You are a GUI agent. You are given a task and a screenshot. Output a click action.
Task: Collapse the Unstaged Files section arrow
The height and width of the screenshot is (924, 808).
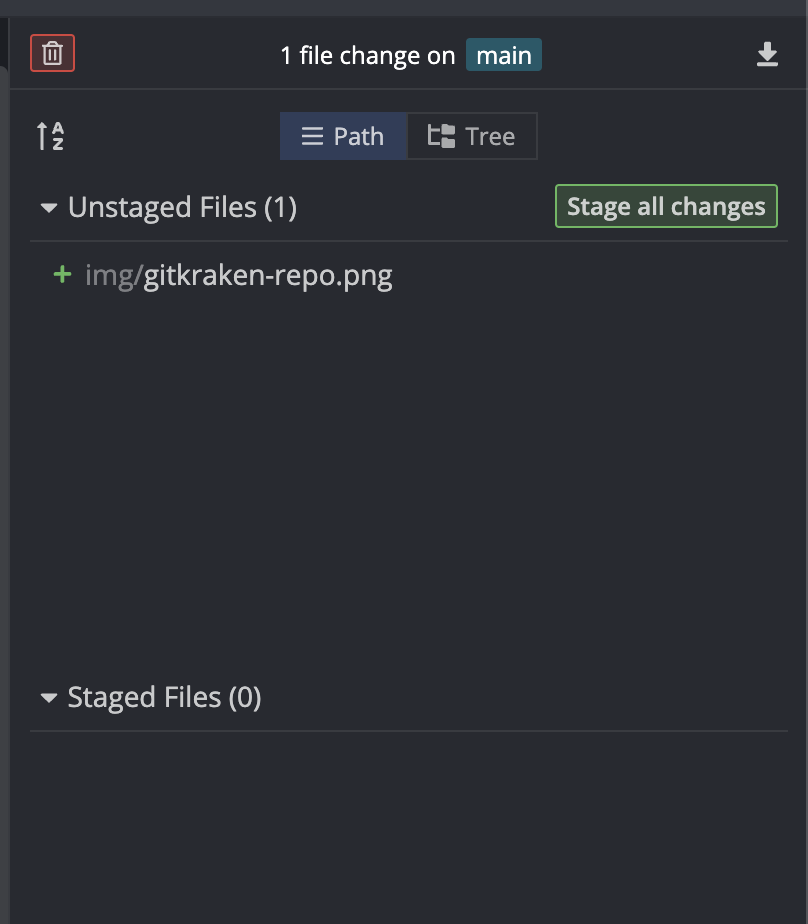[x=49, y=208]
